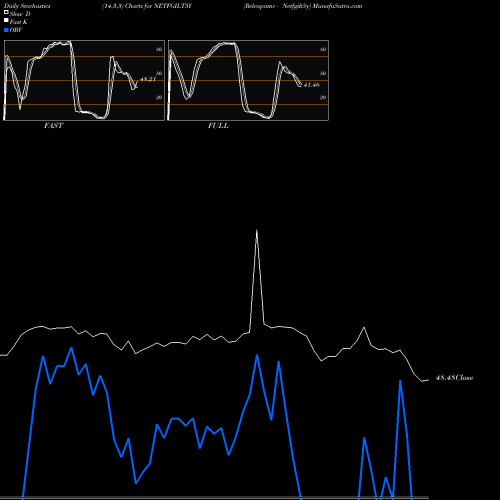Click the FULL stochastic chart panel

248,80
